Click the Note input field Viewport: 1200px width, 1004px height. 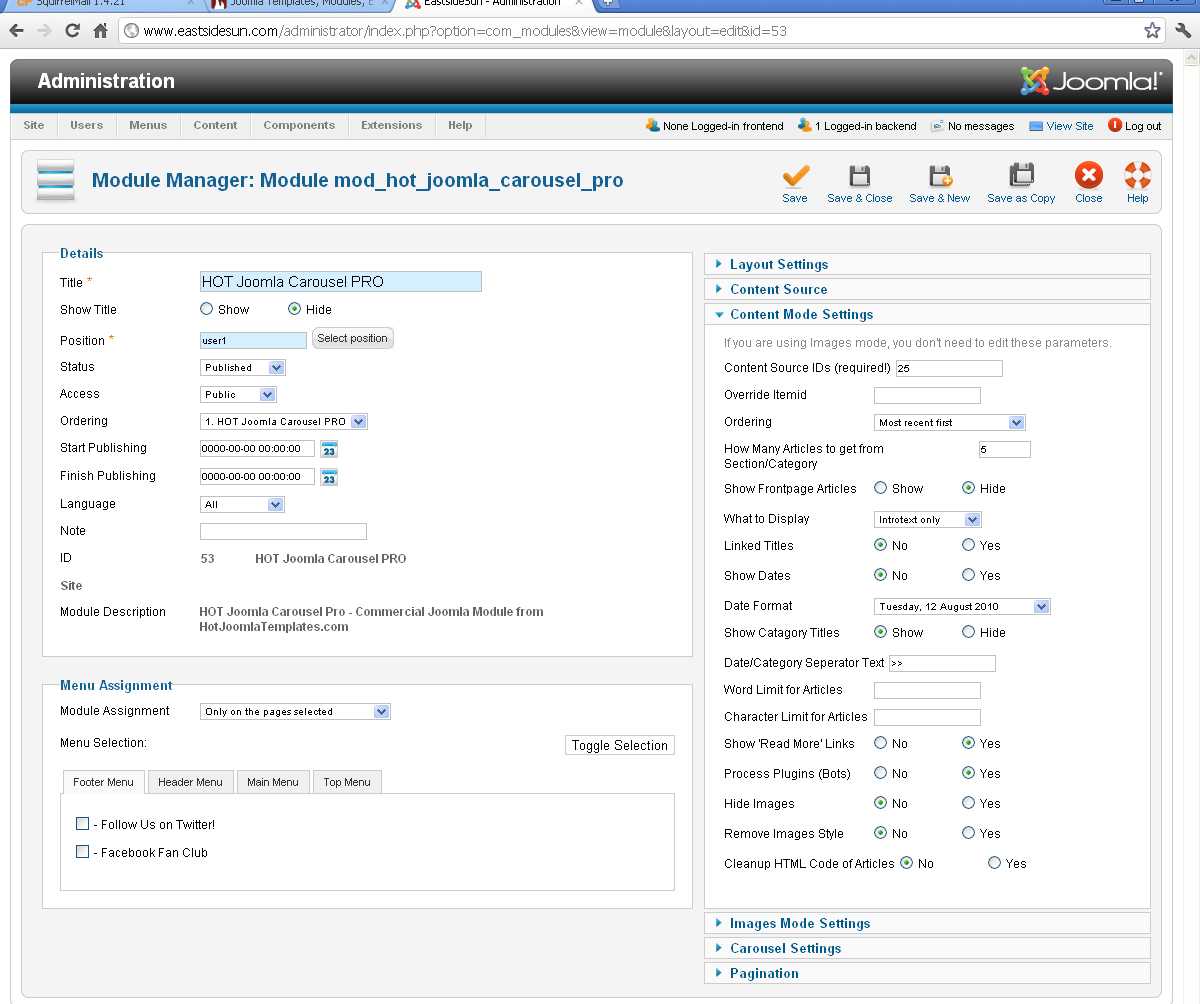point(283,531)
